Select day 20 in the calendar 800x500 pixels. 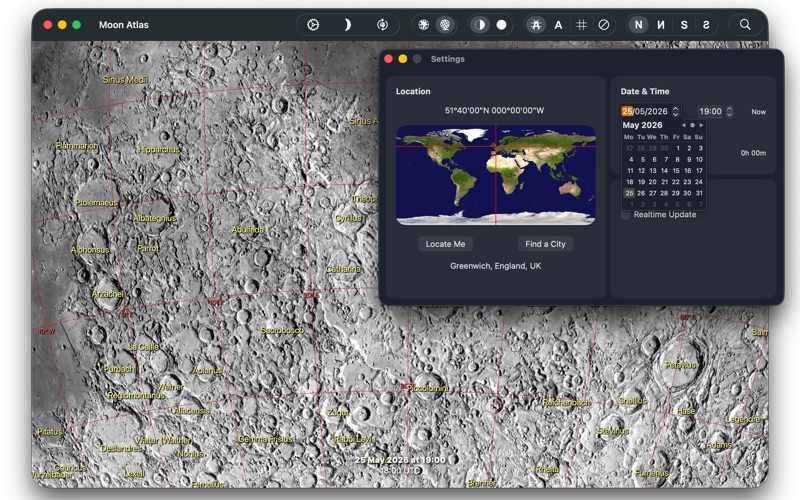coord(653,182)
